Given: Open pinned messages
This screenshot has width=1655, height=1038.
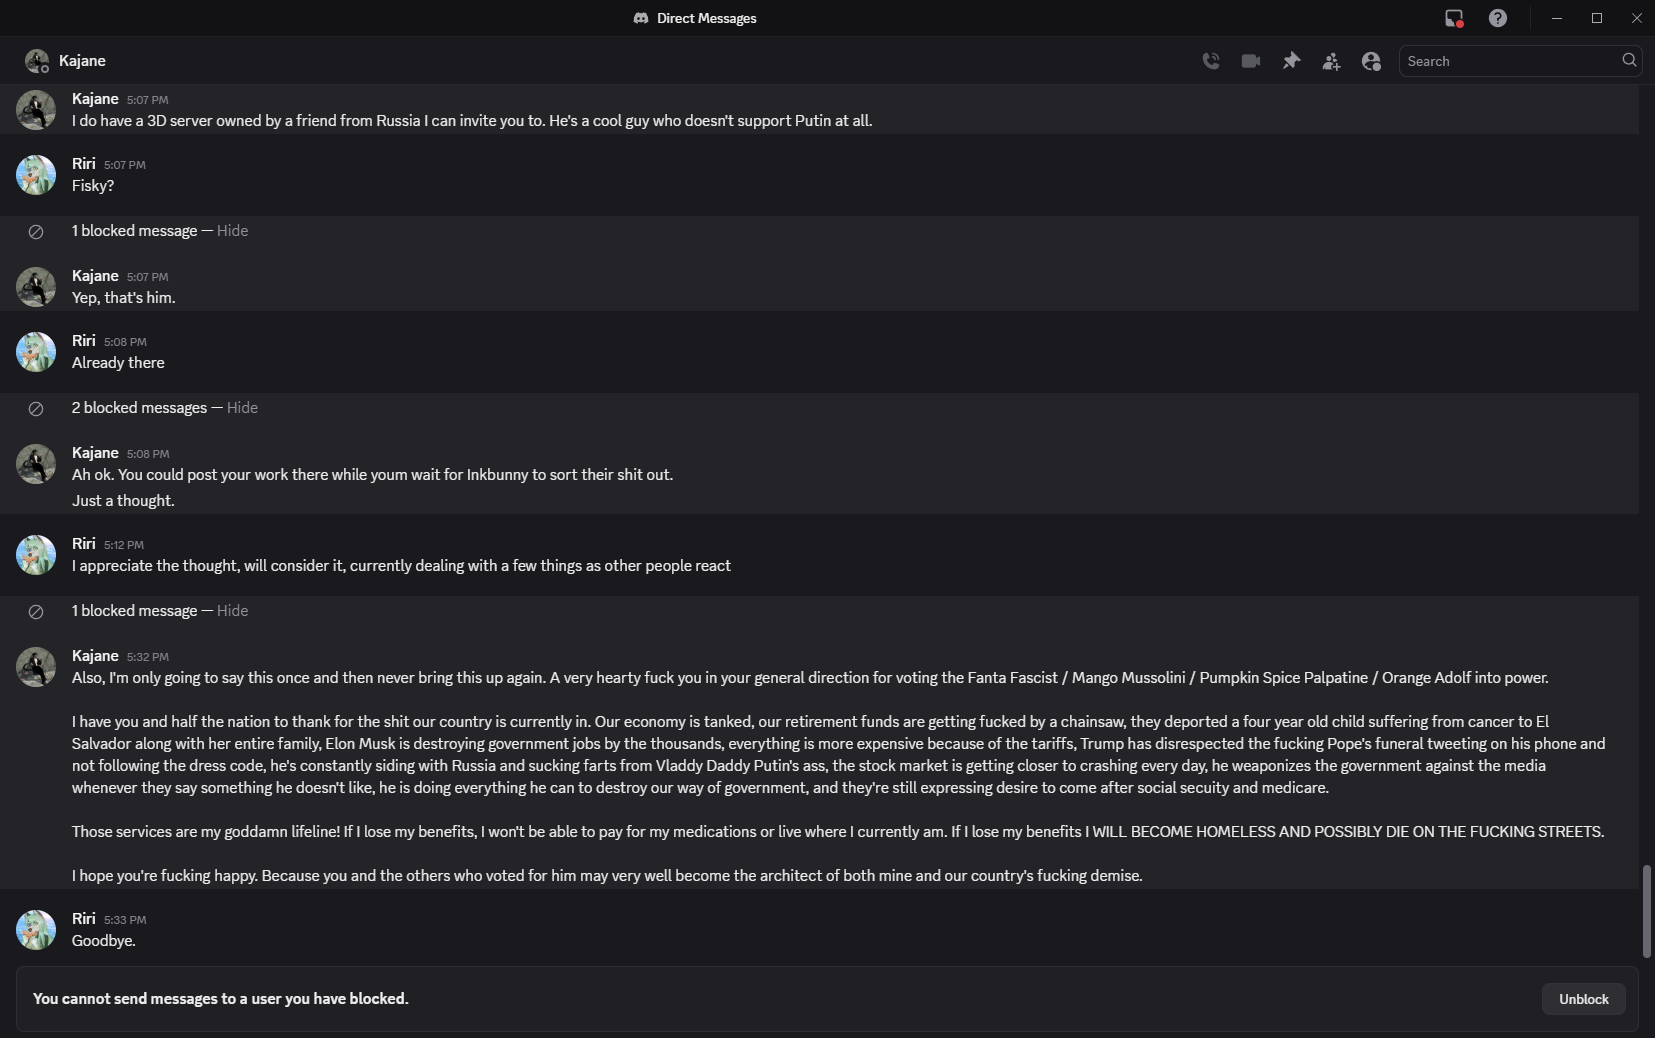Looking at the screenshot, I should point(1291,61).
